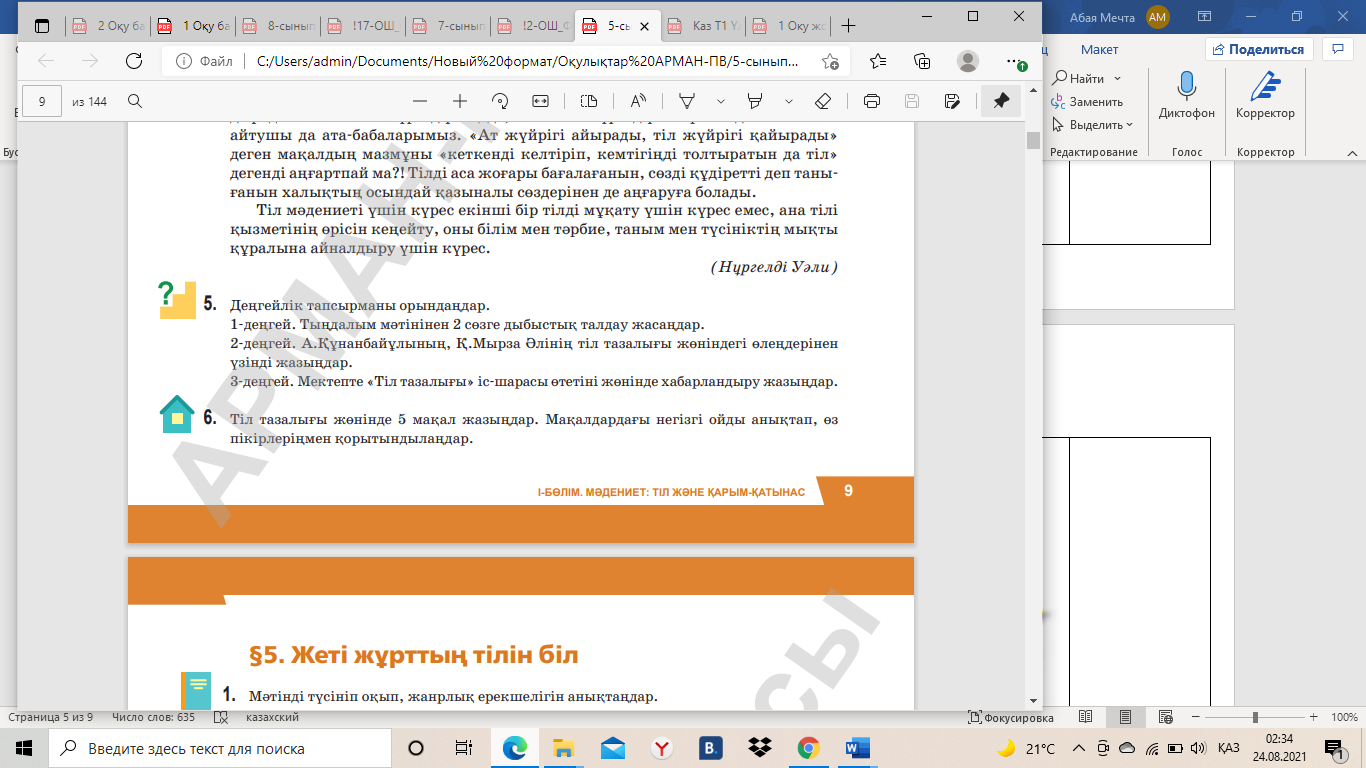This screenshot has width=1366, height=768.
Task: Click the Windows taskbar search box
Action: click(x=219, y=748)
